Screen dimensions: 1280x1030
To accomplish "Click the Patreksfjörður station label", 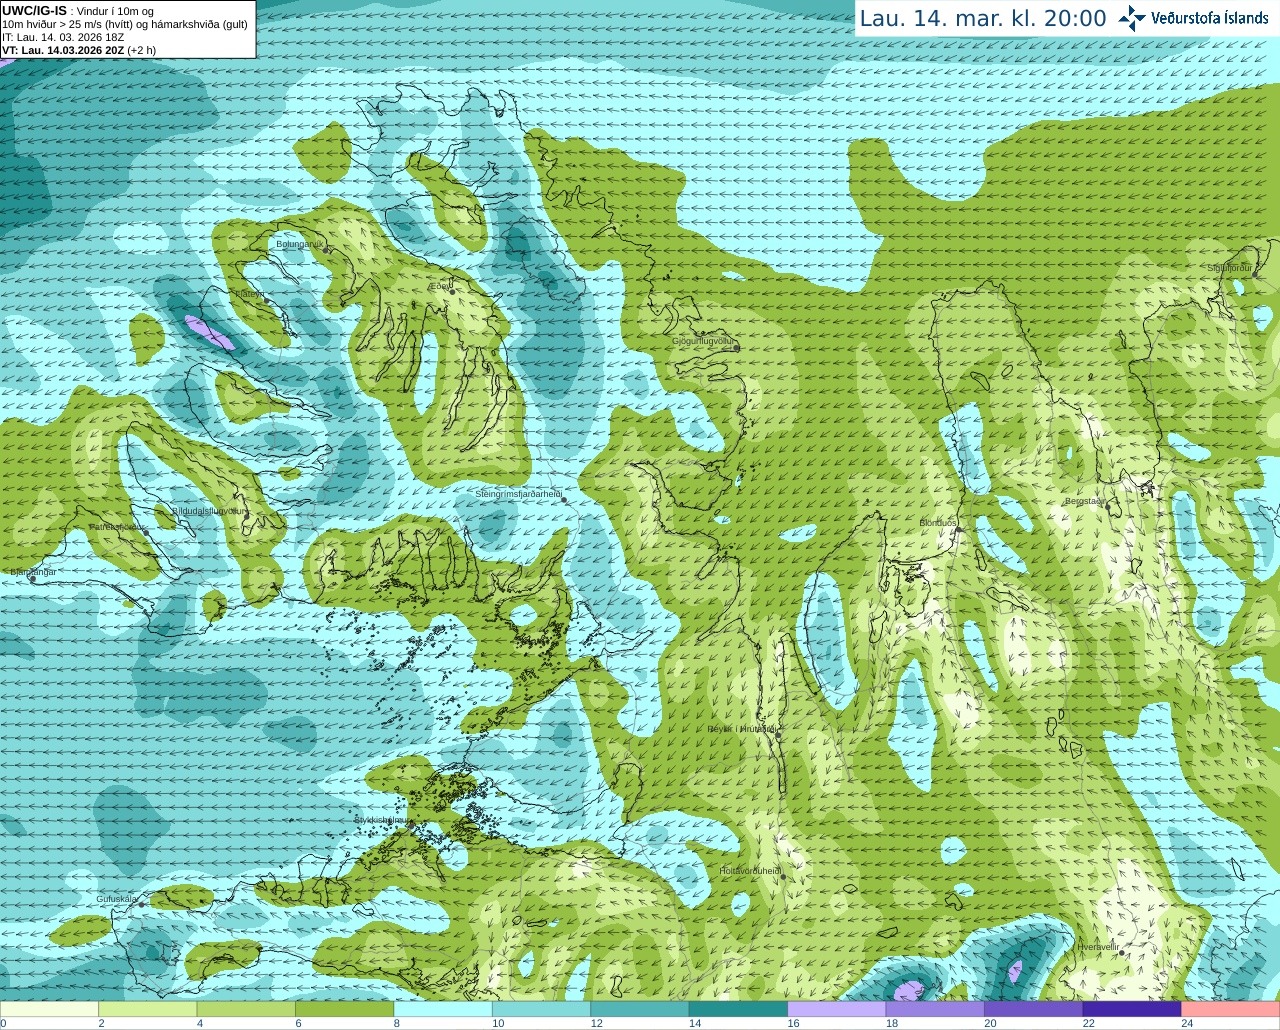I will tap(117, 526).
